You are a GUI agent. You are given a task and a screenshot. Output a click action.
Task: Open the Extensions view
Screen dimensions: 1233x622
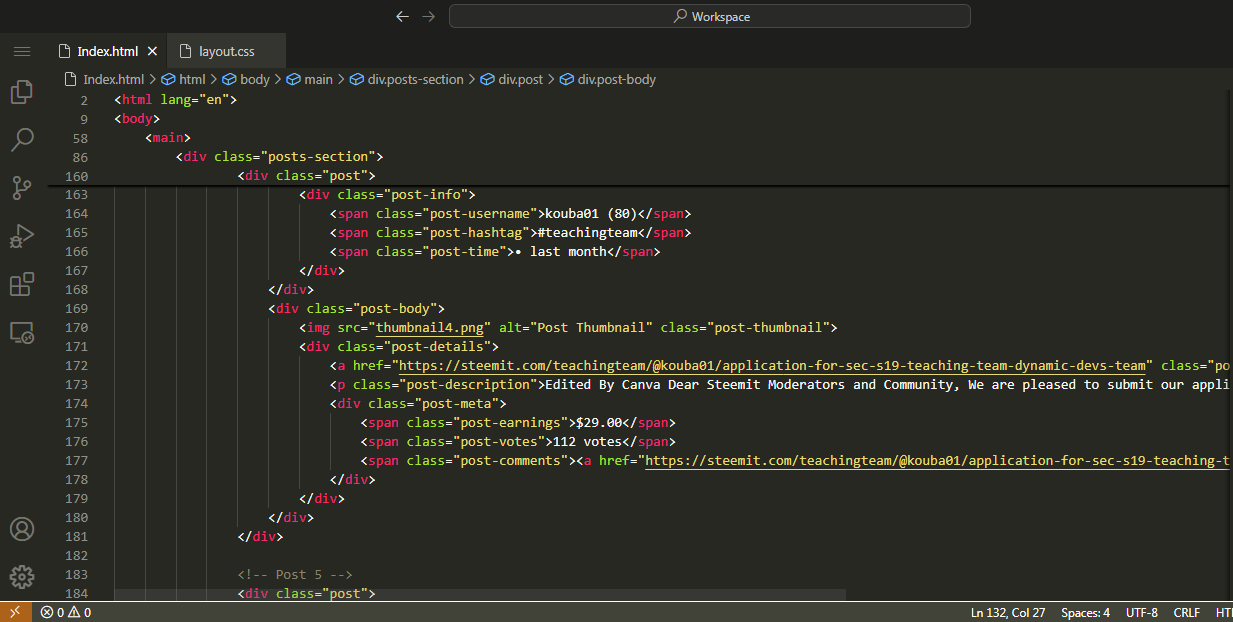click(22, 284)
